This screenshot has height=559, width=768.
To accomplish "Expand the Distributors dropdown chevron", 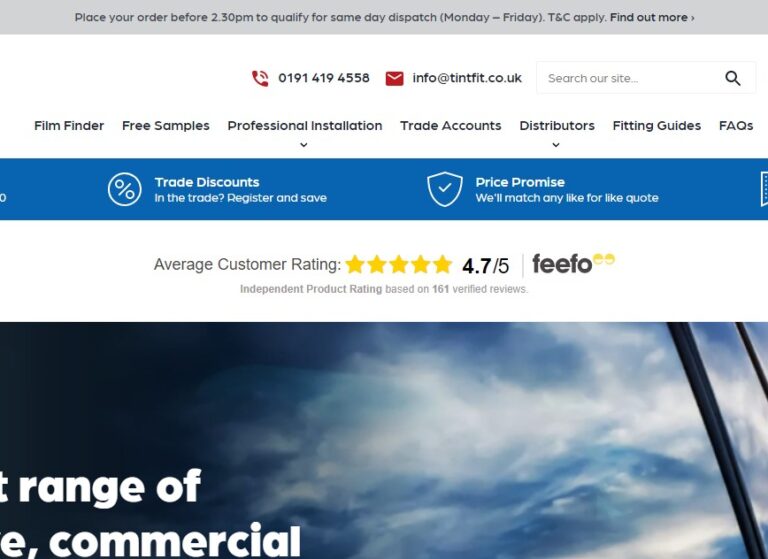I will coord(555,145).
